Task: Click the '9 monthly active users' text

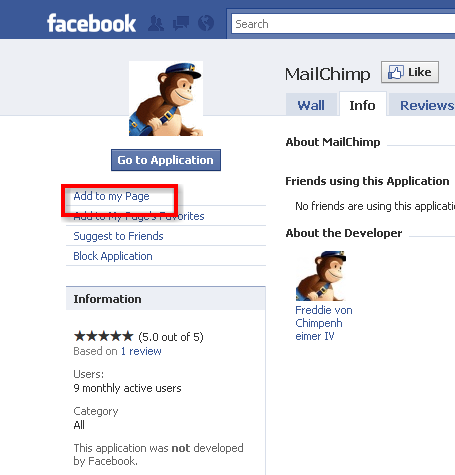Action: coord(127,388)
